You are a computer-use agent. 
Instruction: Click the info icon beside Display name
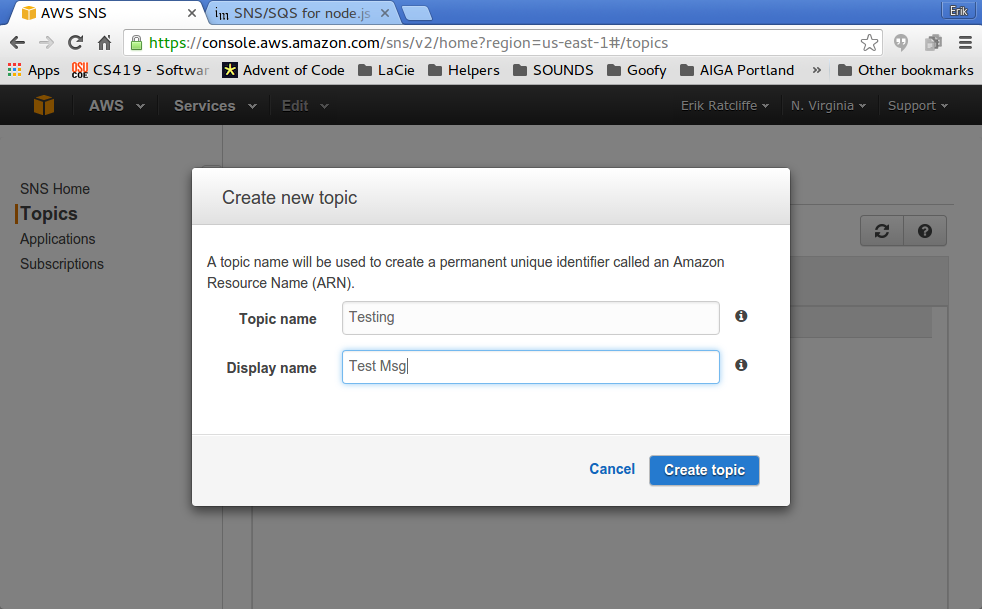click(x=741, y=365)
